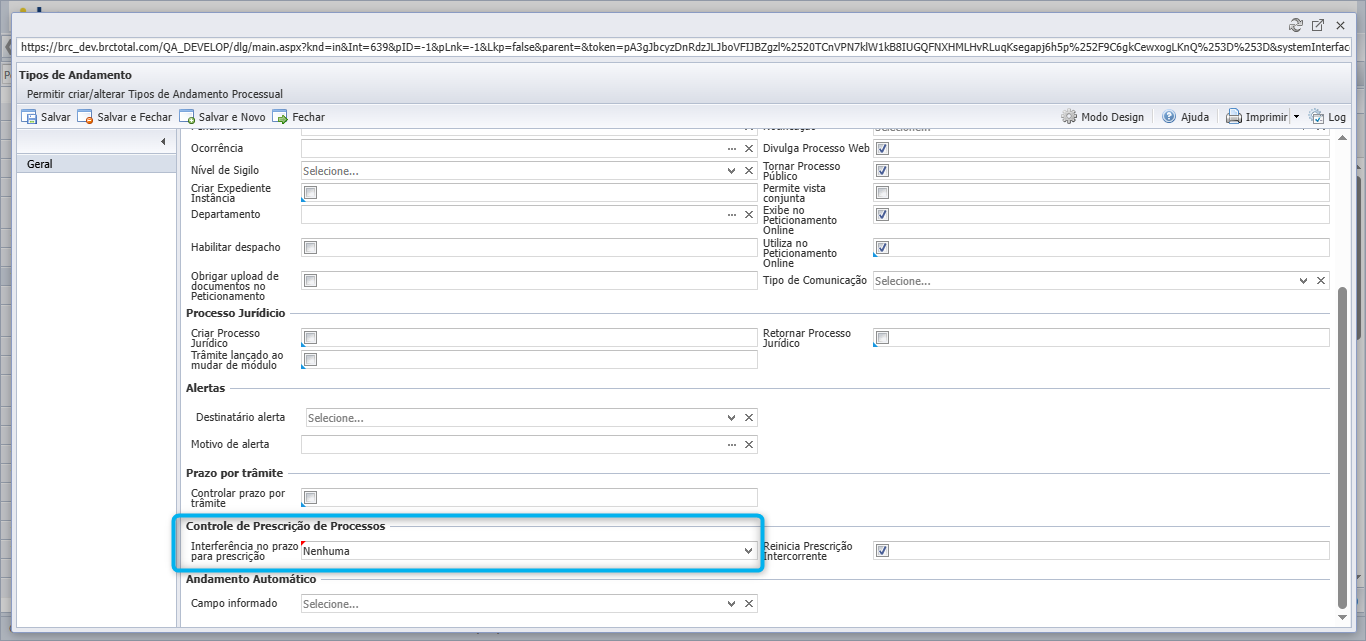Open Motivo de alerta lookup ellipsis
This screenshot has height=641, width=1366.
click(x=731, y=444)
